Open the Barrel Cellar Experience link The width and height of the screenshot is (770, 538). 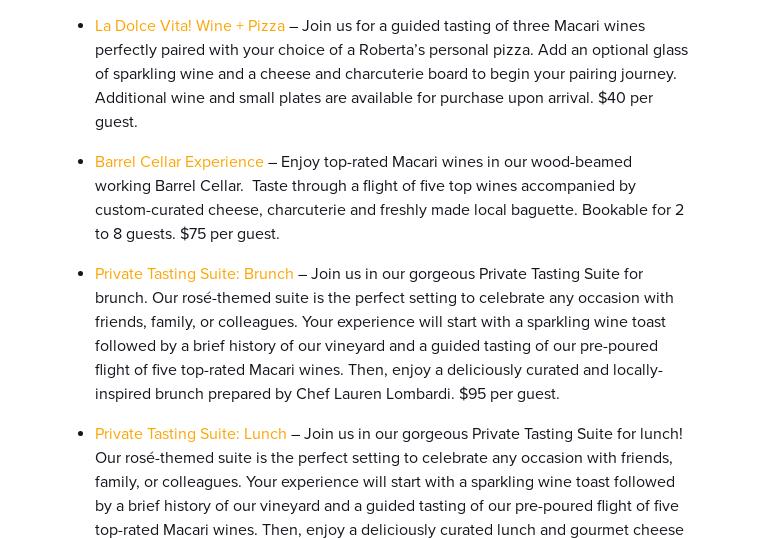coord(179,162)
